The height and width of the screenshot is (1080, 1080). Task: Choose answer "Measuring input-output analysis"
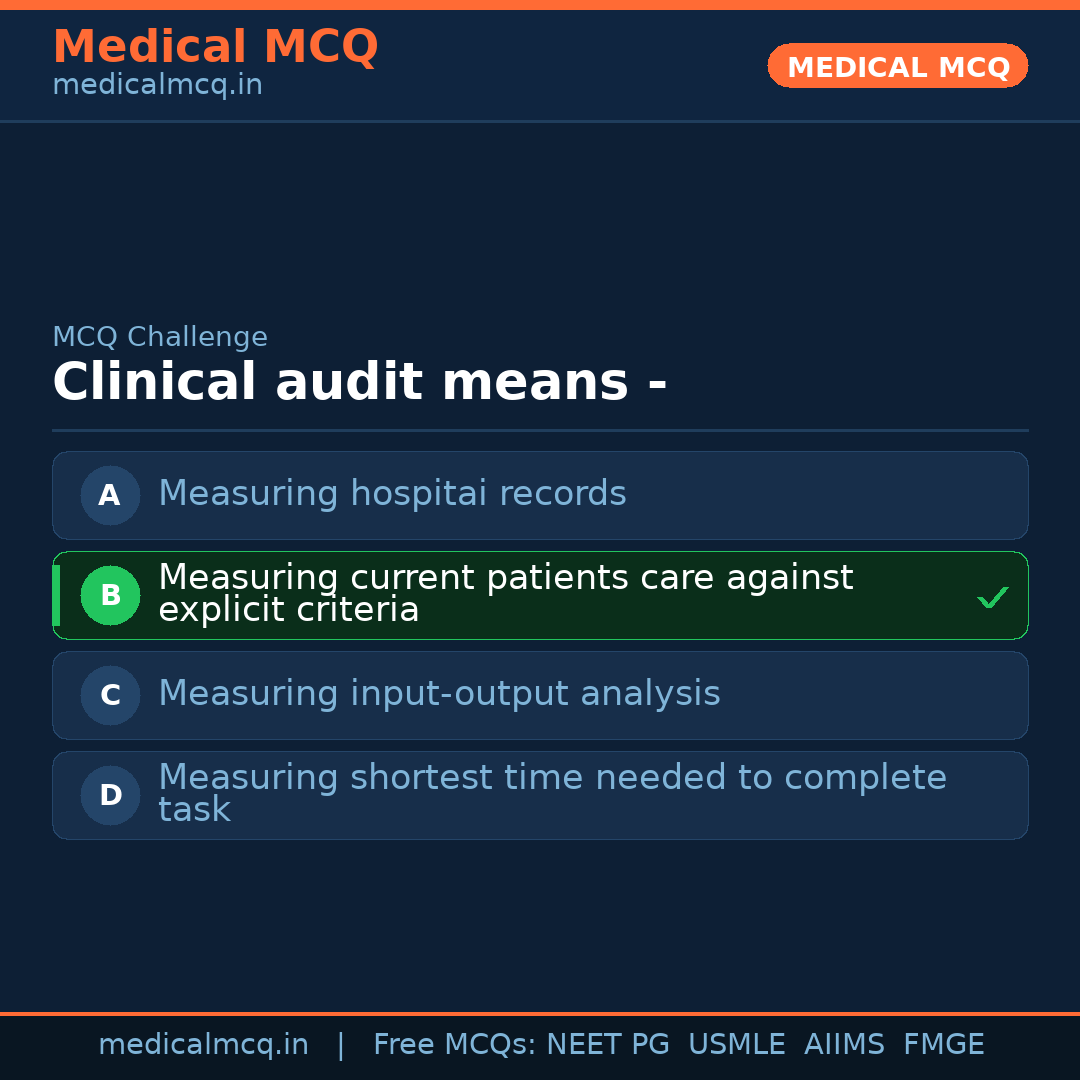coord(439,694)
